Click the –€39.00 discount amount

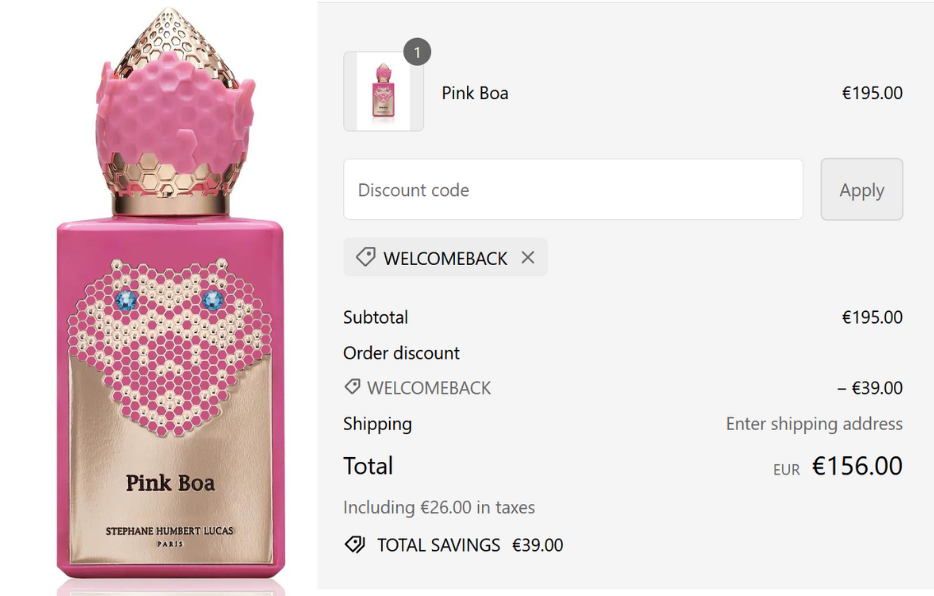coord(870,388)
